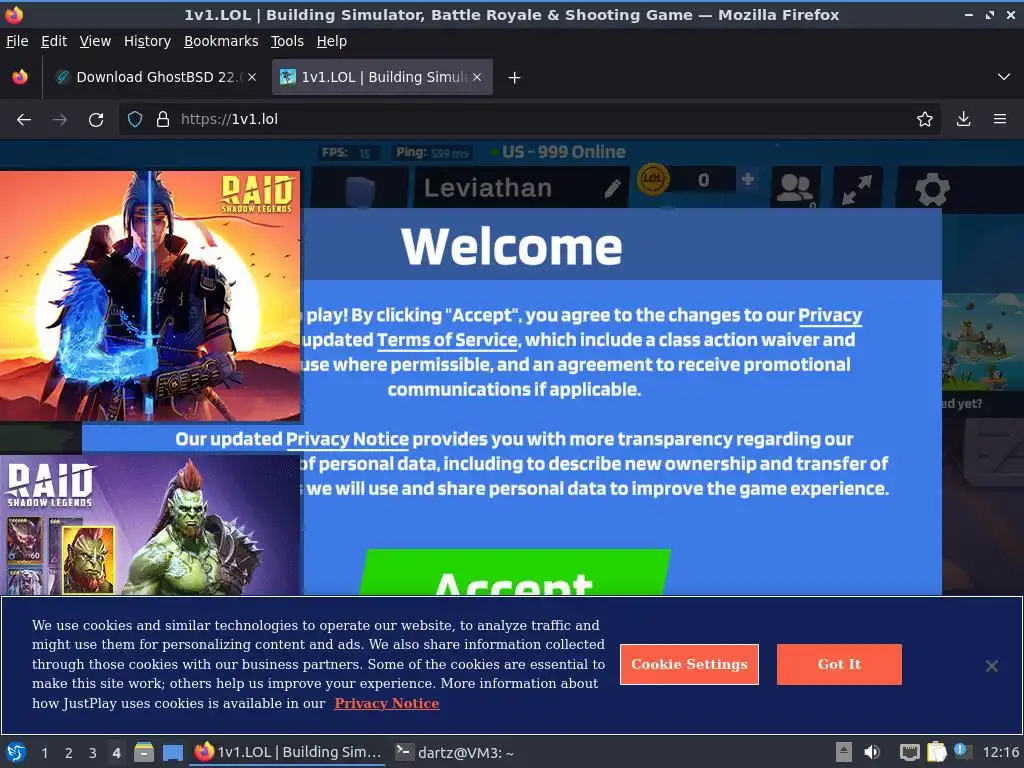
Task: Open the File menu
Action: point(17,41)
